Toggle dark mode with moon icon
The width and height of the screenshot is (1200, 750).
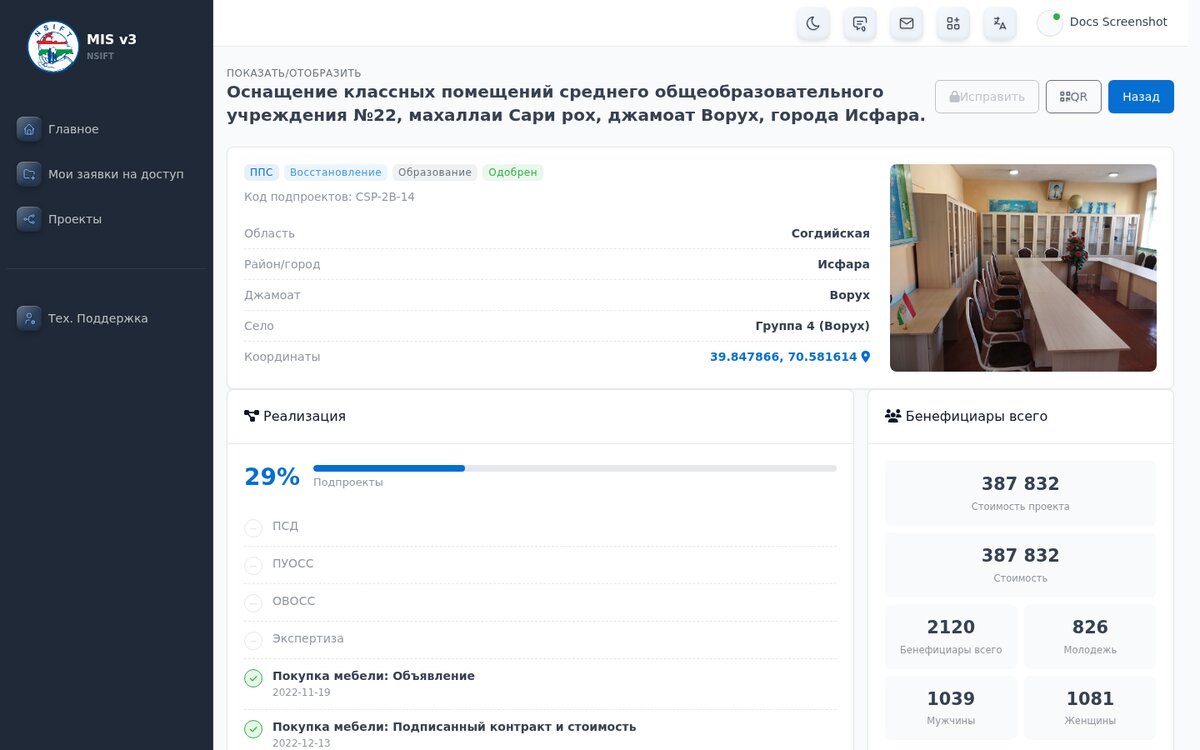tap(813, 23)
